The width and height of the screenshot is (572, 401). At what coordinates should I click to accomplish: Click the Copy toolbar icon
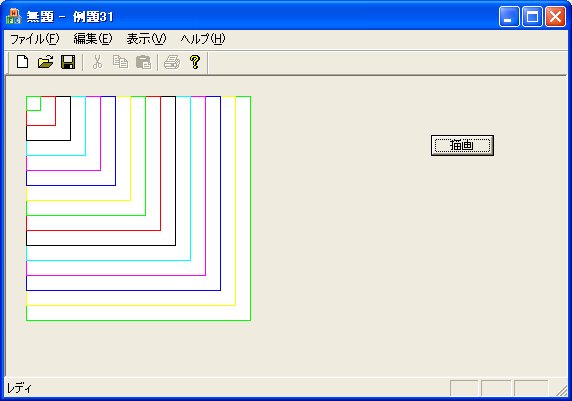pyautogui.click(x=120, y=62)
